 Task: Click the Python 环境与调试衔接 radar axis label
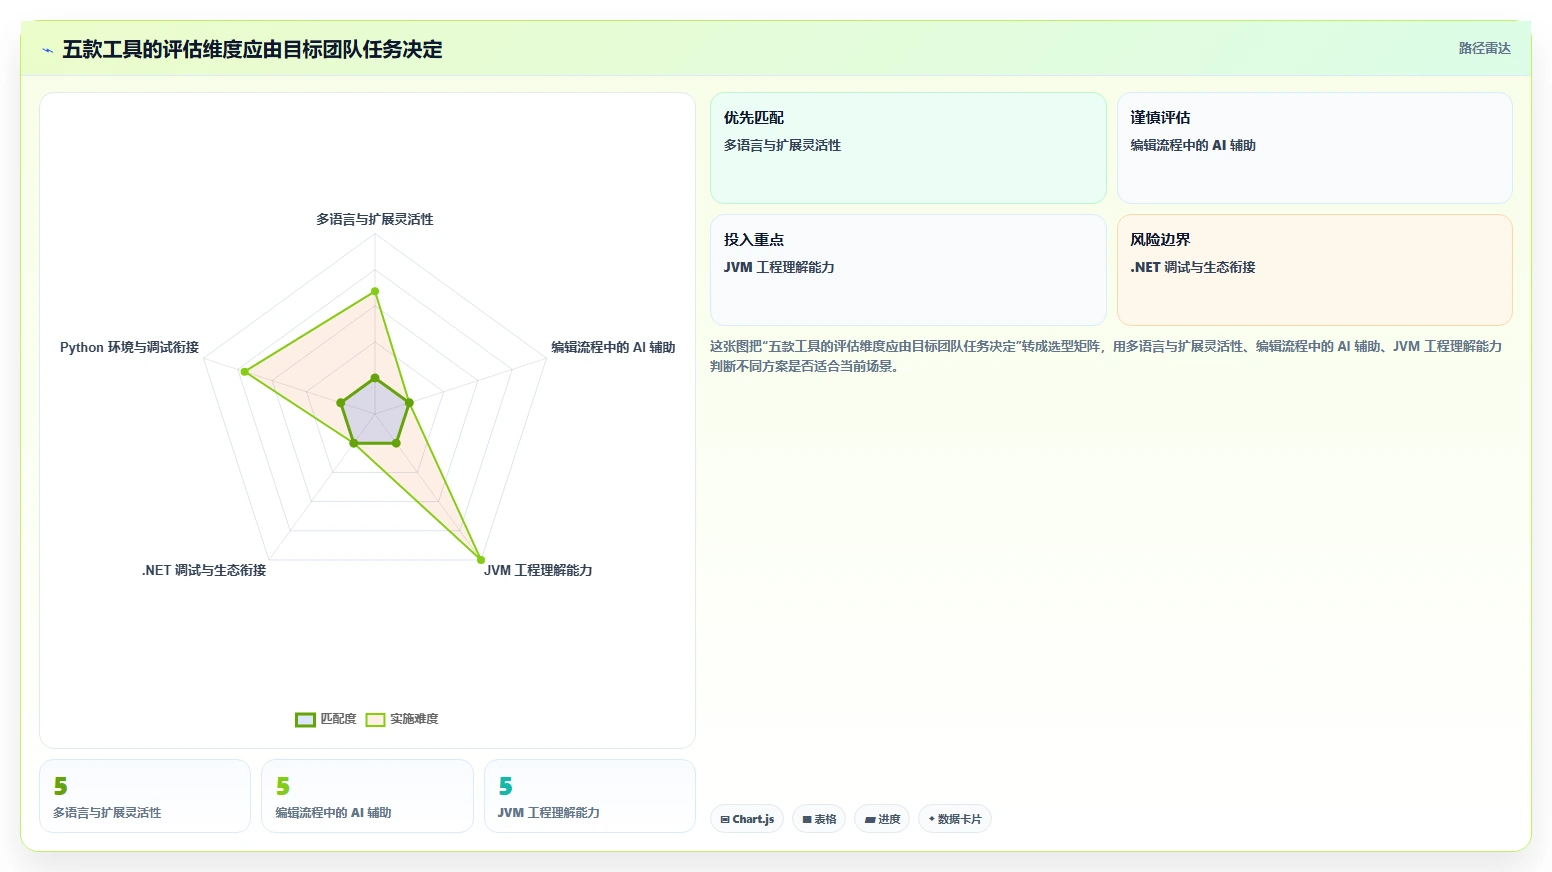129,347
